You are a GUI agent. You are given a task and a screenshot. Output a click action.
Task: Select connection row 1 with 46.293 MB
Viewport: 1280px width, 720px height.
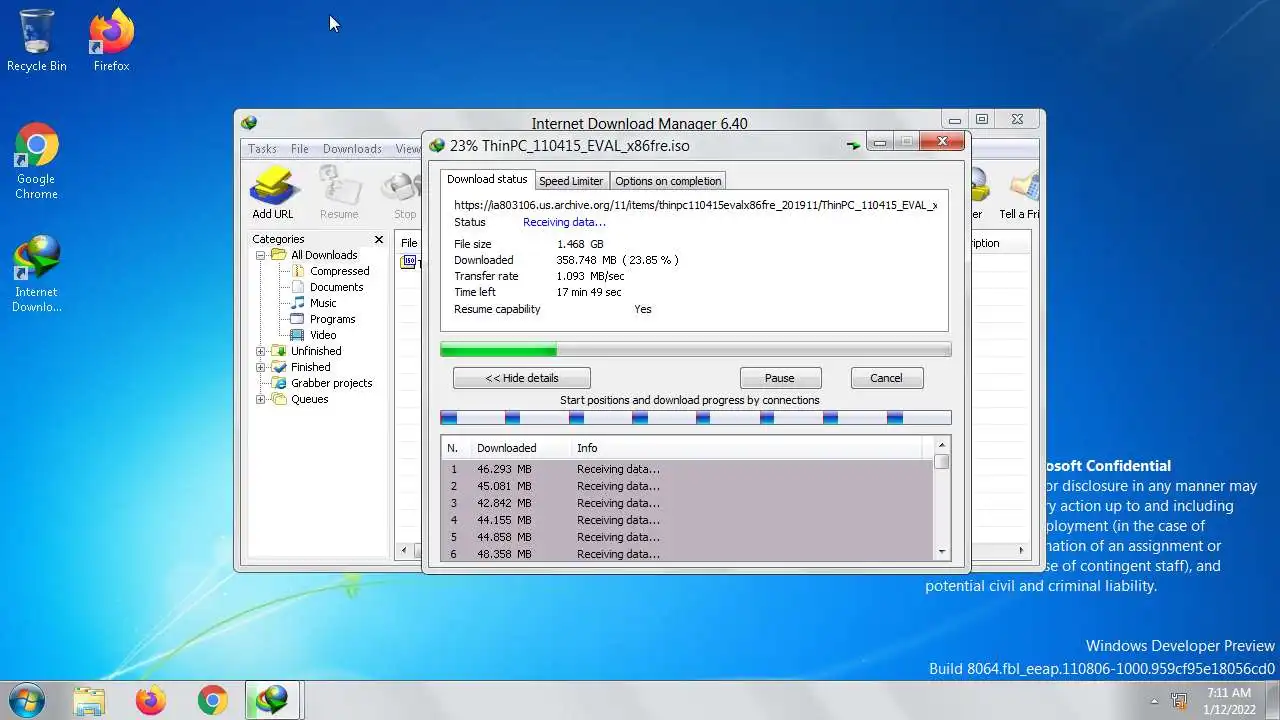coord(687,469)
